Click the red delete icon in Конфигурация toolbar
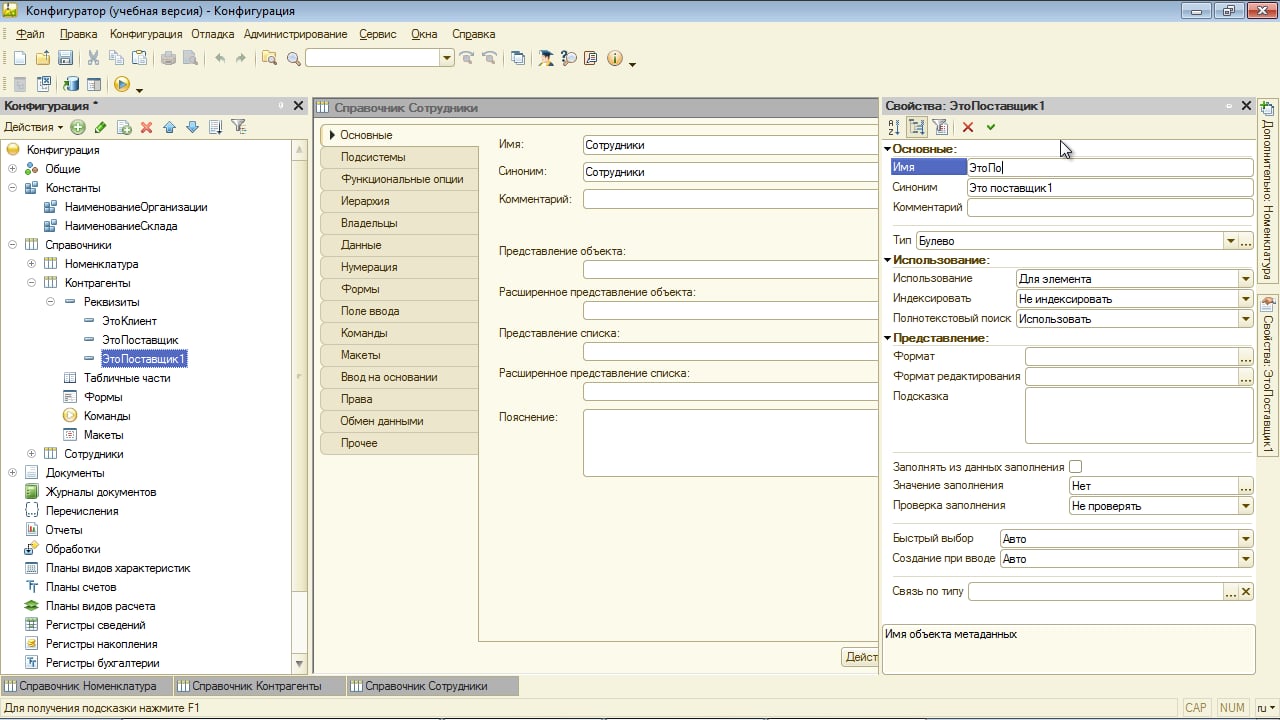 click(x=146, y=127)
